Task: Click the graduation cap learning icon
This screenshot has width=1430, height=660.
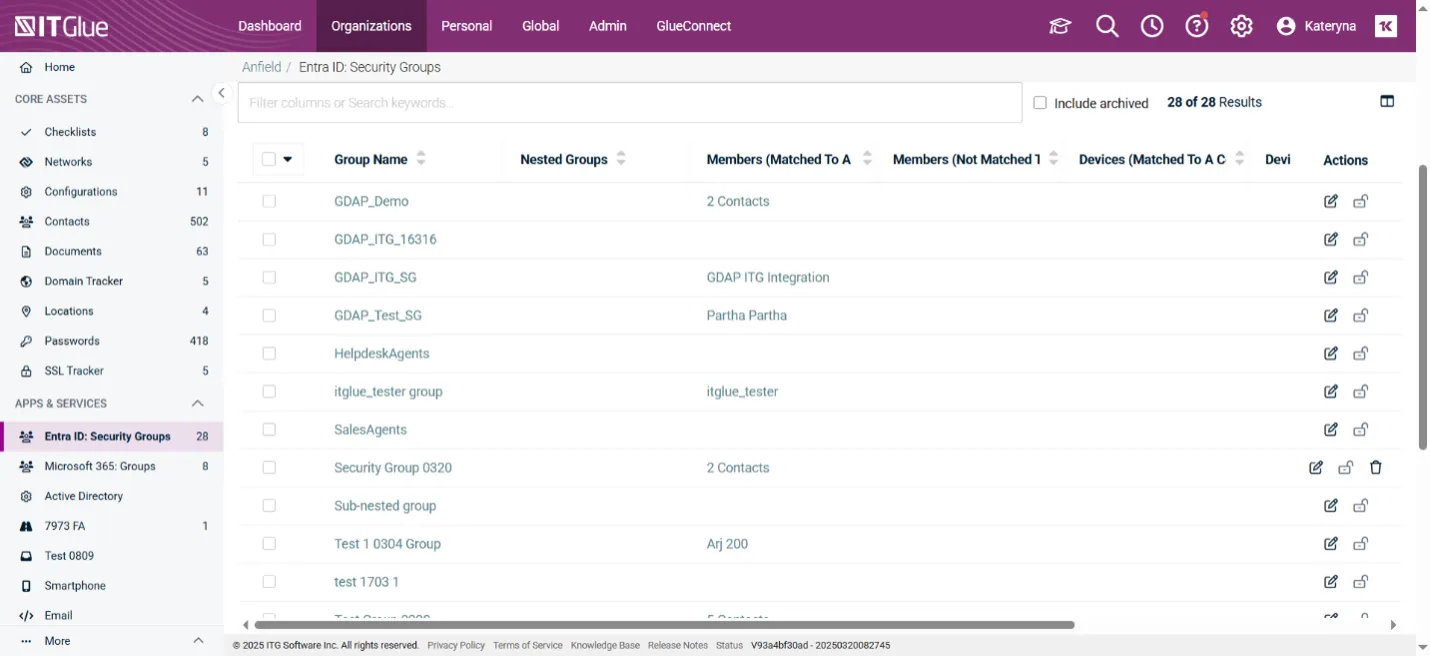Action: click(x=1060, y=26)
